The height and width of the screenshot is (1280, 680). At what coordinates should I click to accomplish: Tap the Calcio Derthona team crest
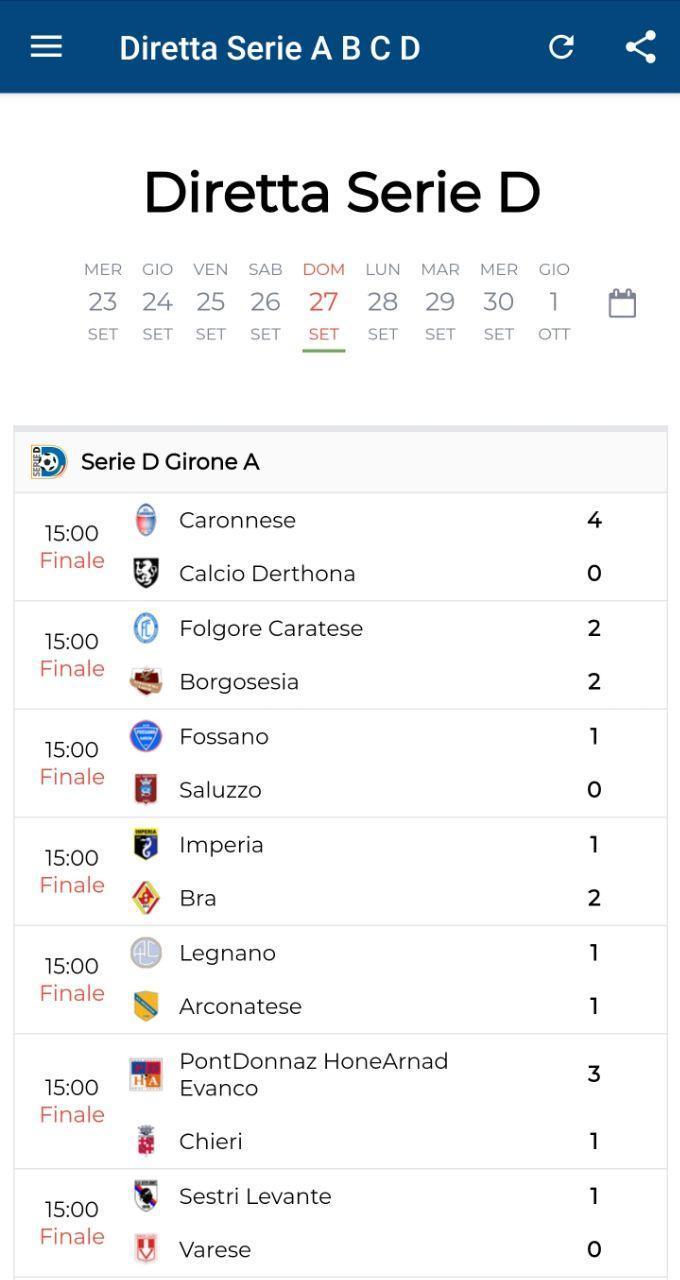tap(146, 573)
